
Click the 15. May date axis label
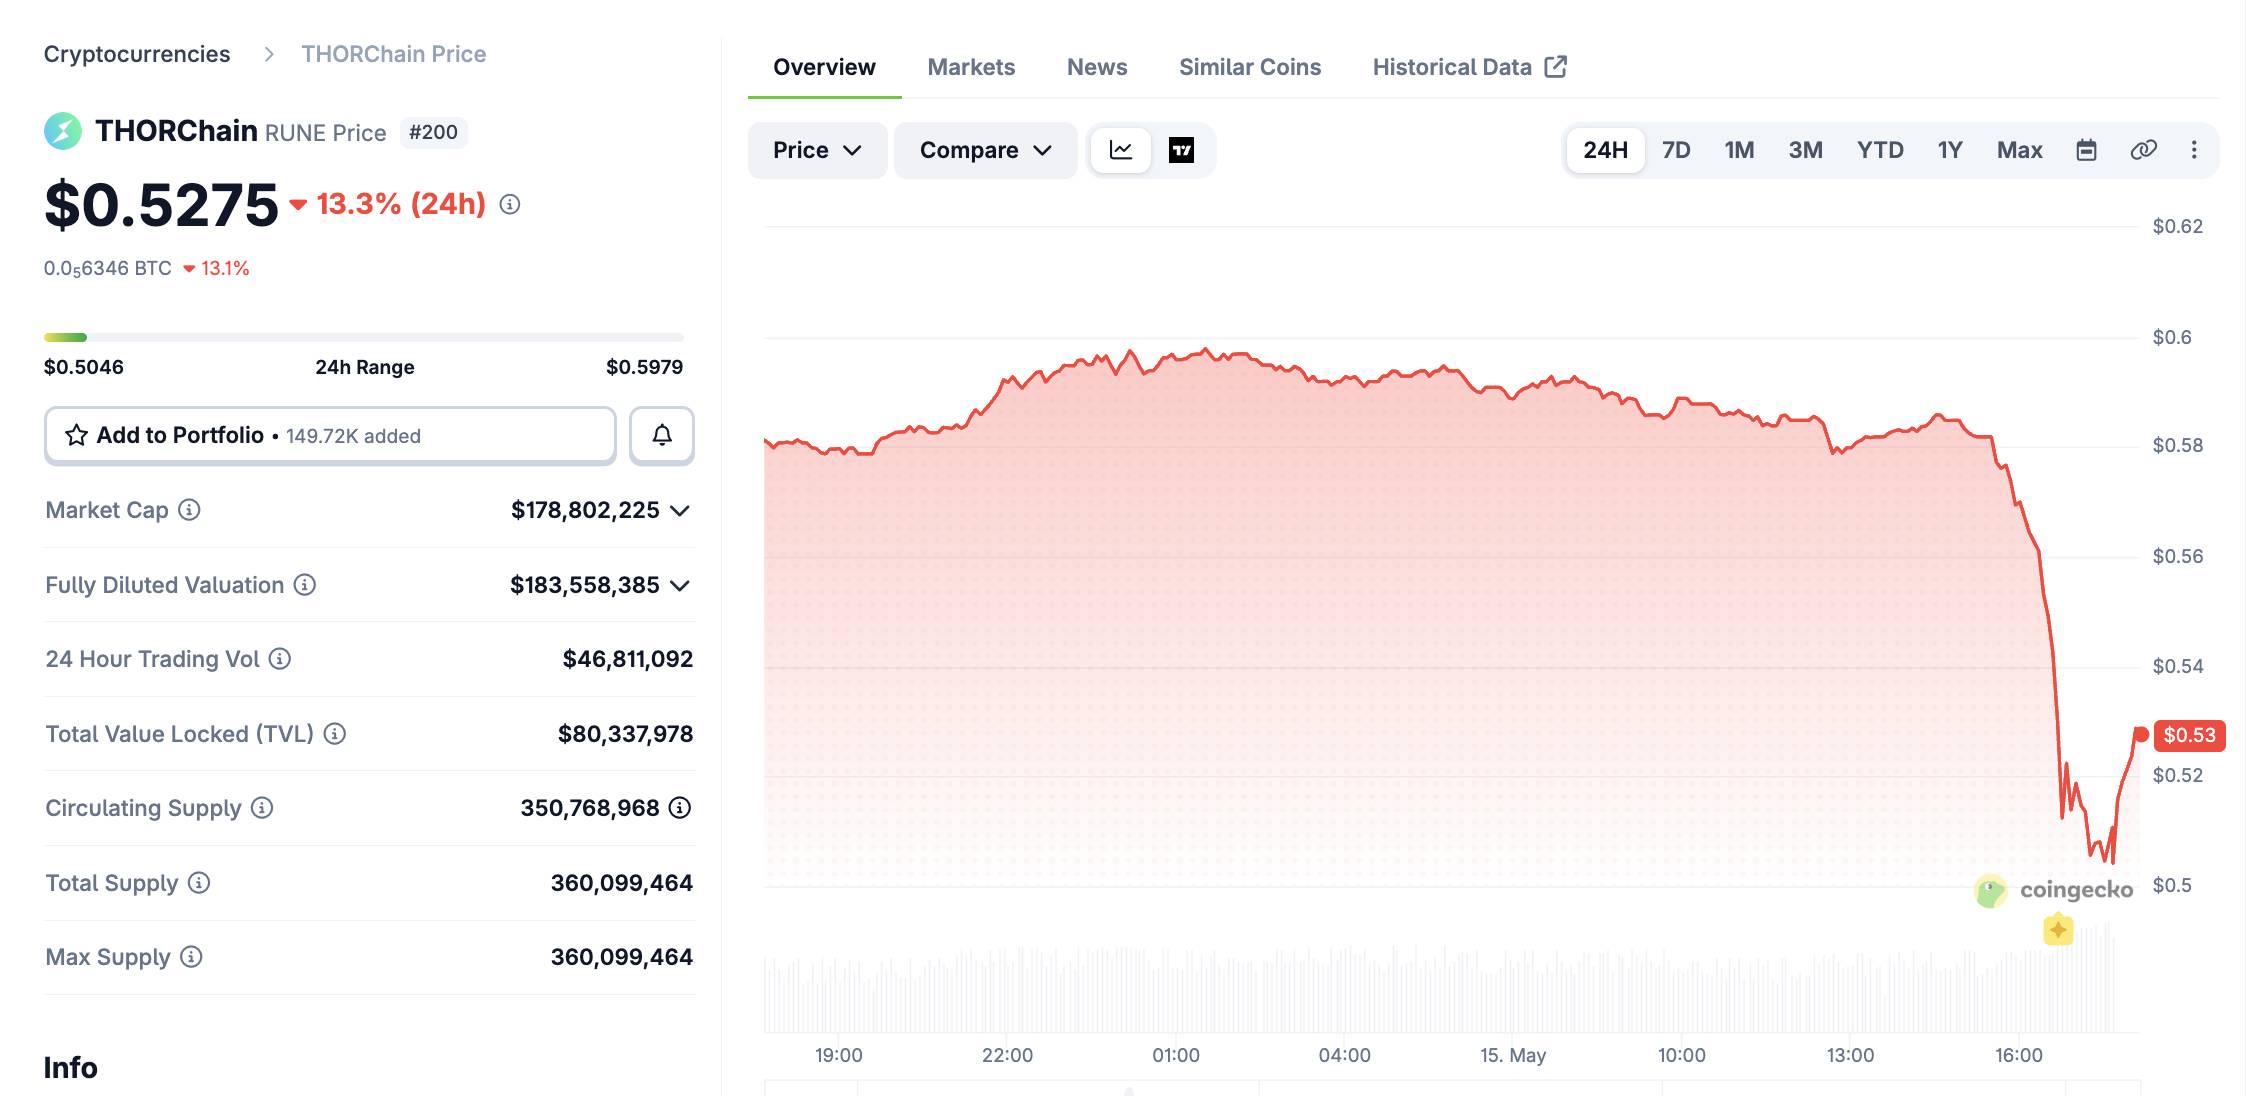[1513, 1055]
